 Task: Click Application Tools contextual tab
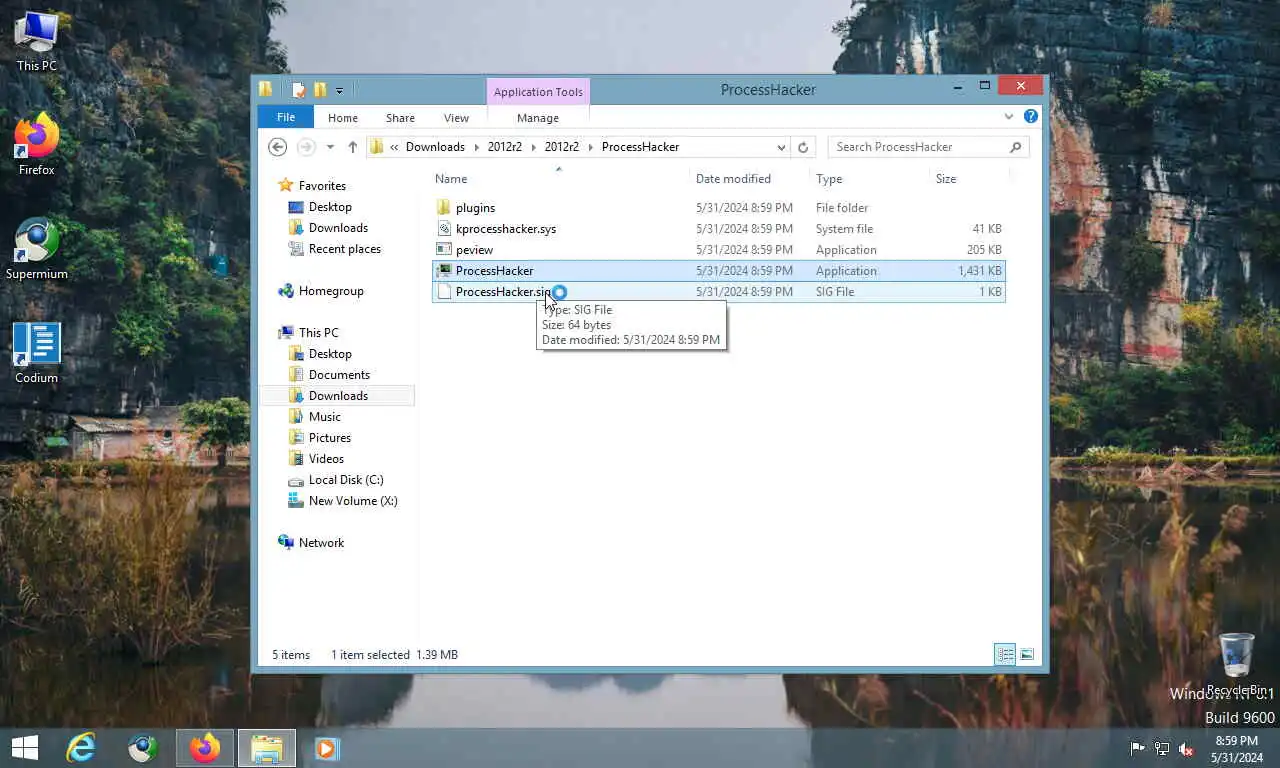pos(538,92)
